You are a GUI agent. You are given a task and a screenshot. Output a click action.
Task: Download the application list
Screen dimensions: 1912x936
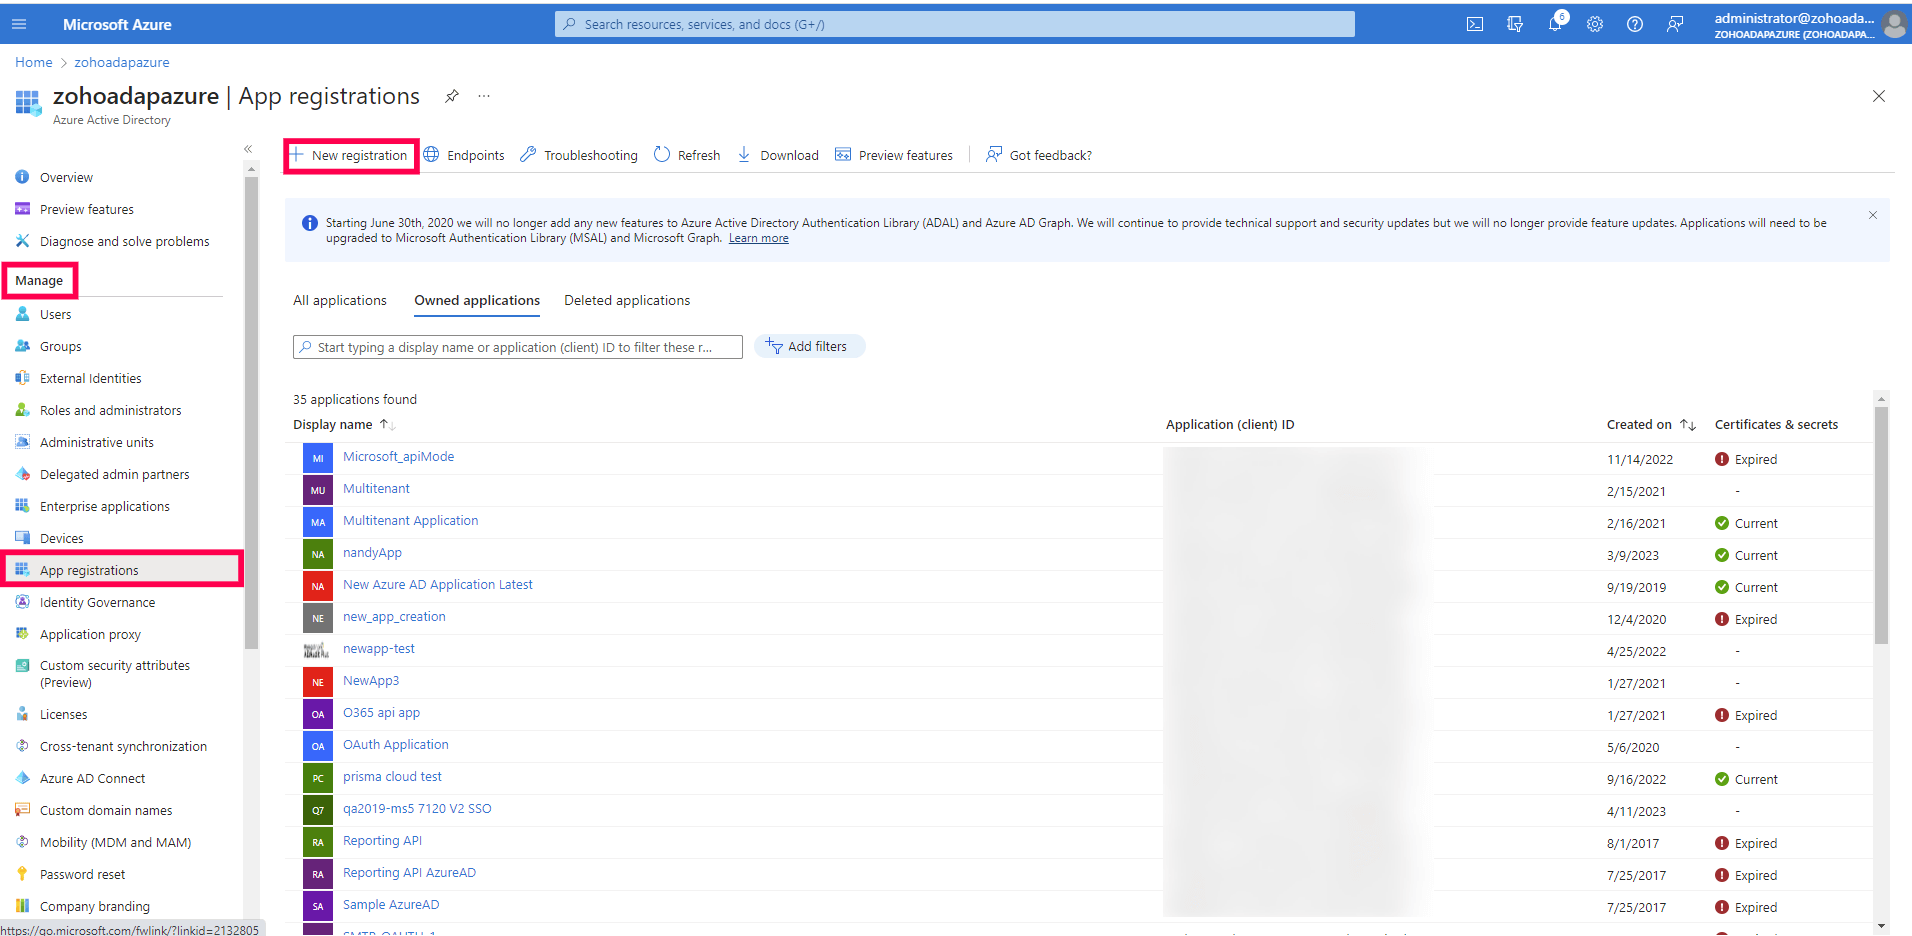tap(778, 155)
